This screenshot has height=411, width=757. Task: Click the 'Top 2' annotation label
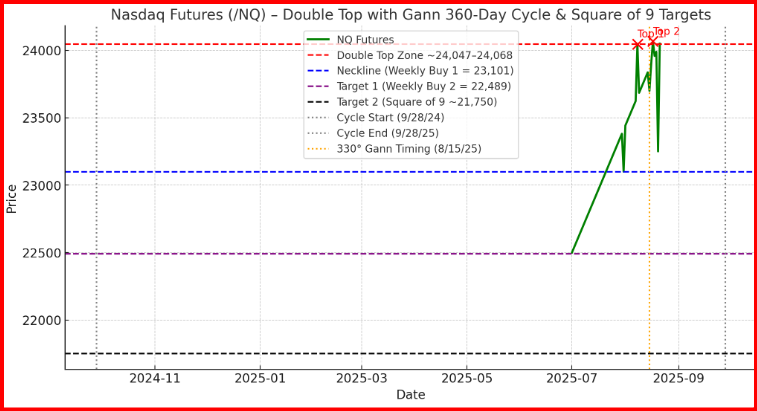coord(666,31)
